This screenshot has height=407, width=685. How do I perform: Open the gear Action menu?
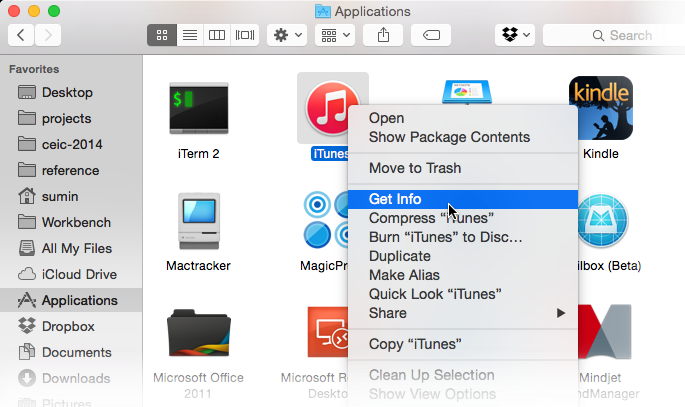287,35
